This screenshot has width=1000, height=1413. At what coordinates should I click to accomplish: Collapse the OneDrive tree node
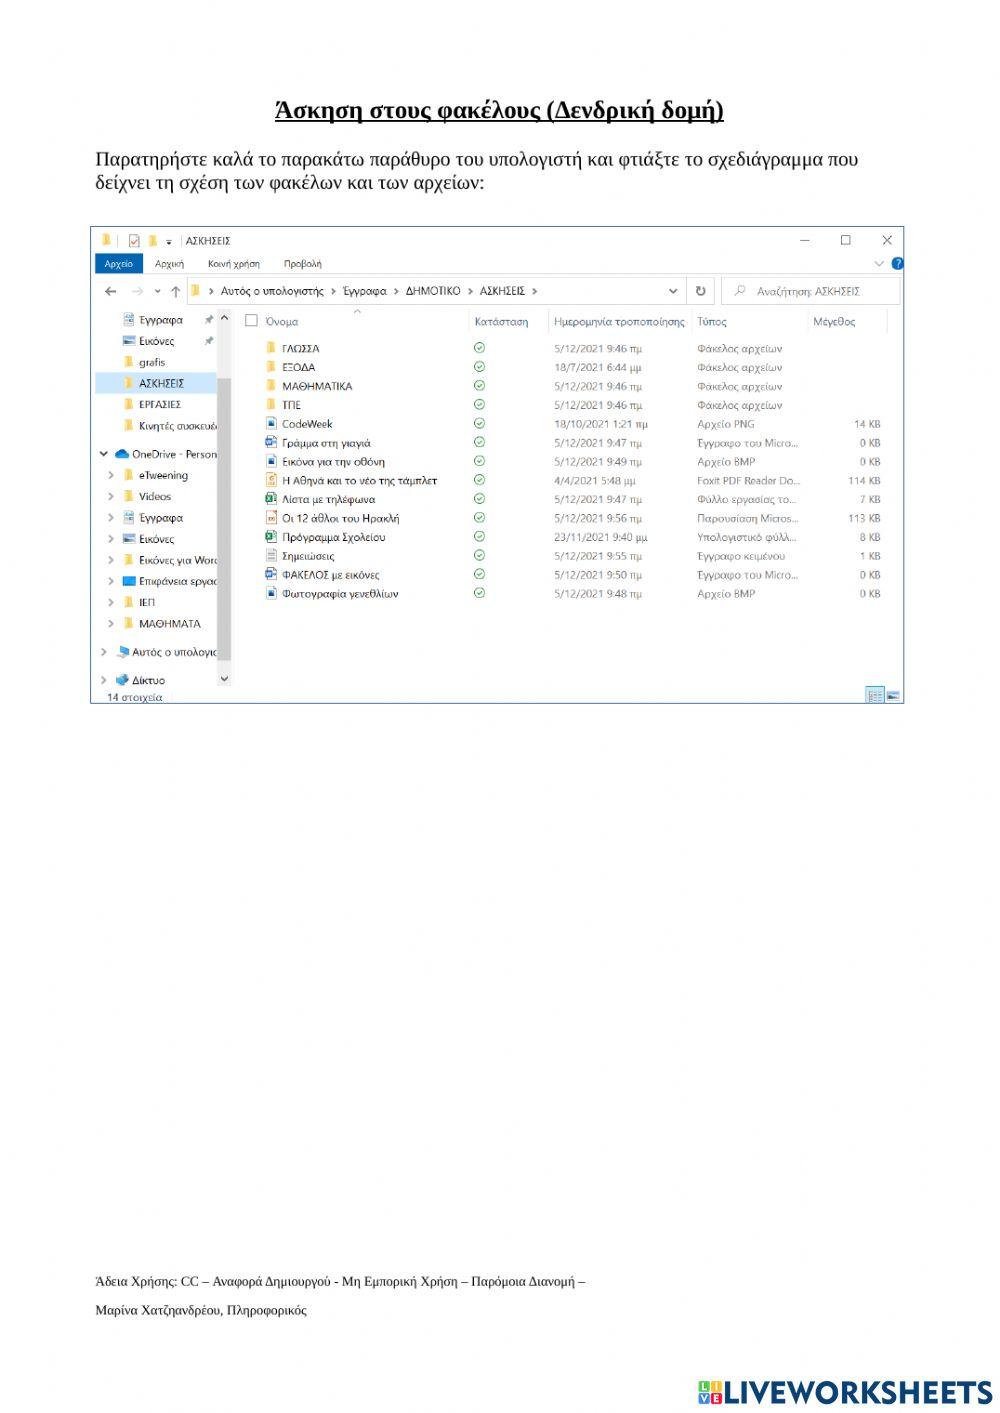point(104,454)
